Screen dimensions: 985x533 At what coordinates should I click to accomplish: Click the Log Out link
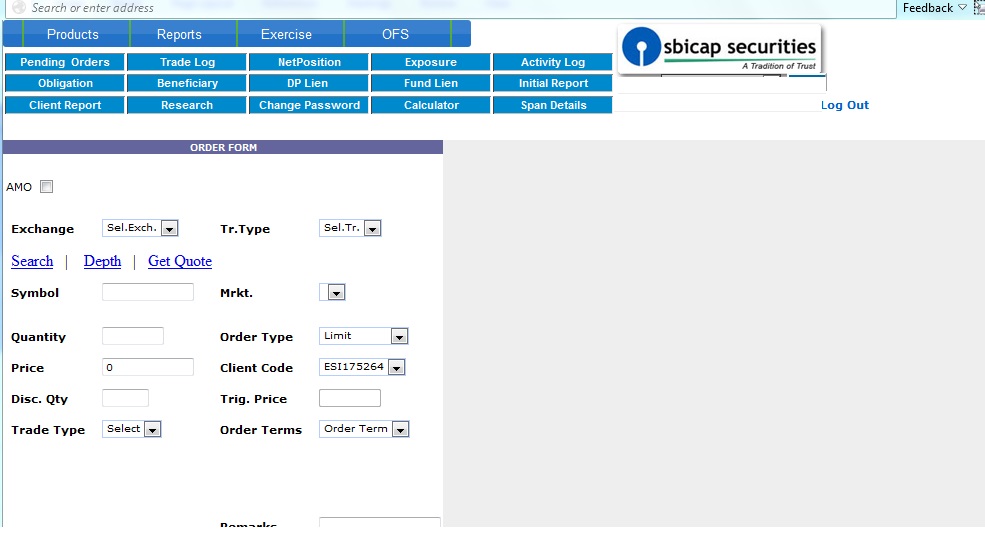point(844,105)
